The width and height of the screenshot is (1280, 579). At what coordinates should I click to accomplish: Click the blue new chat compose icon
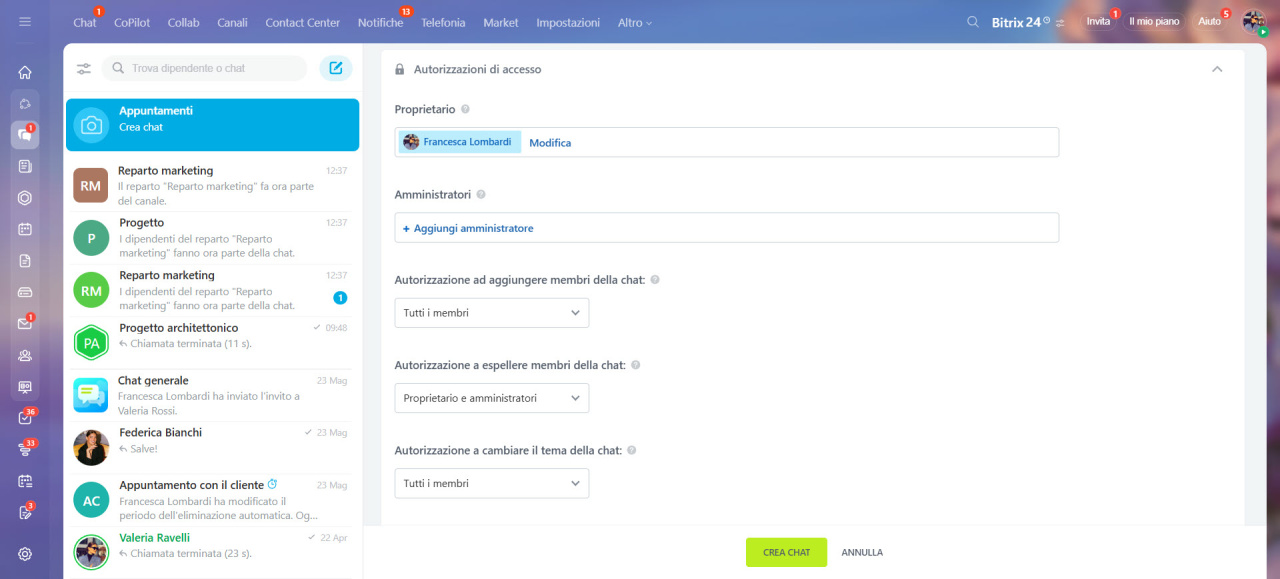pos(336,68)
